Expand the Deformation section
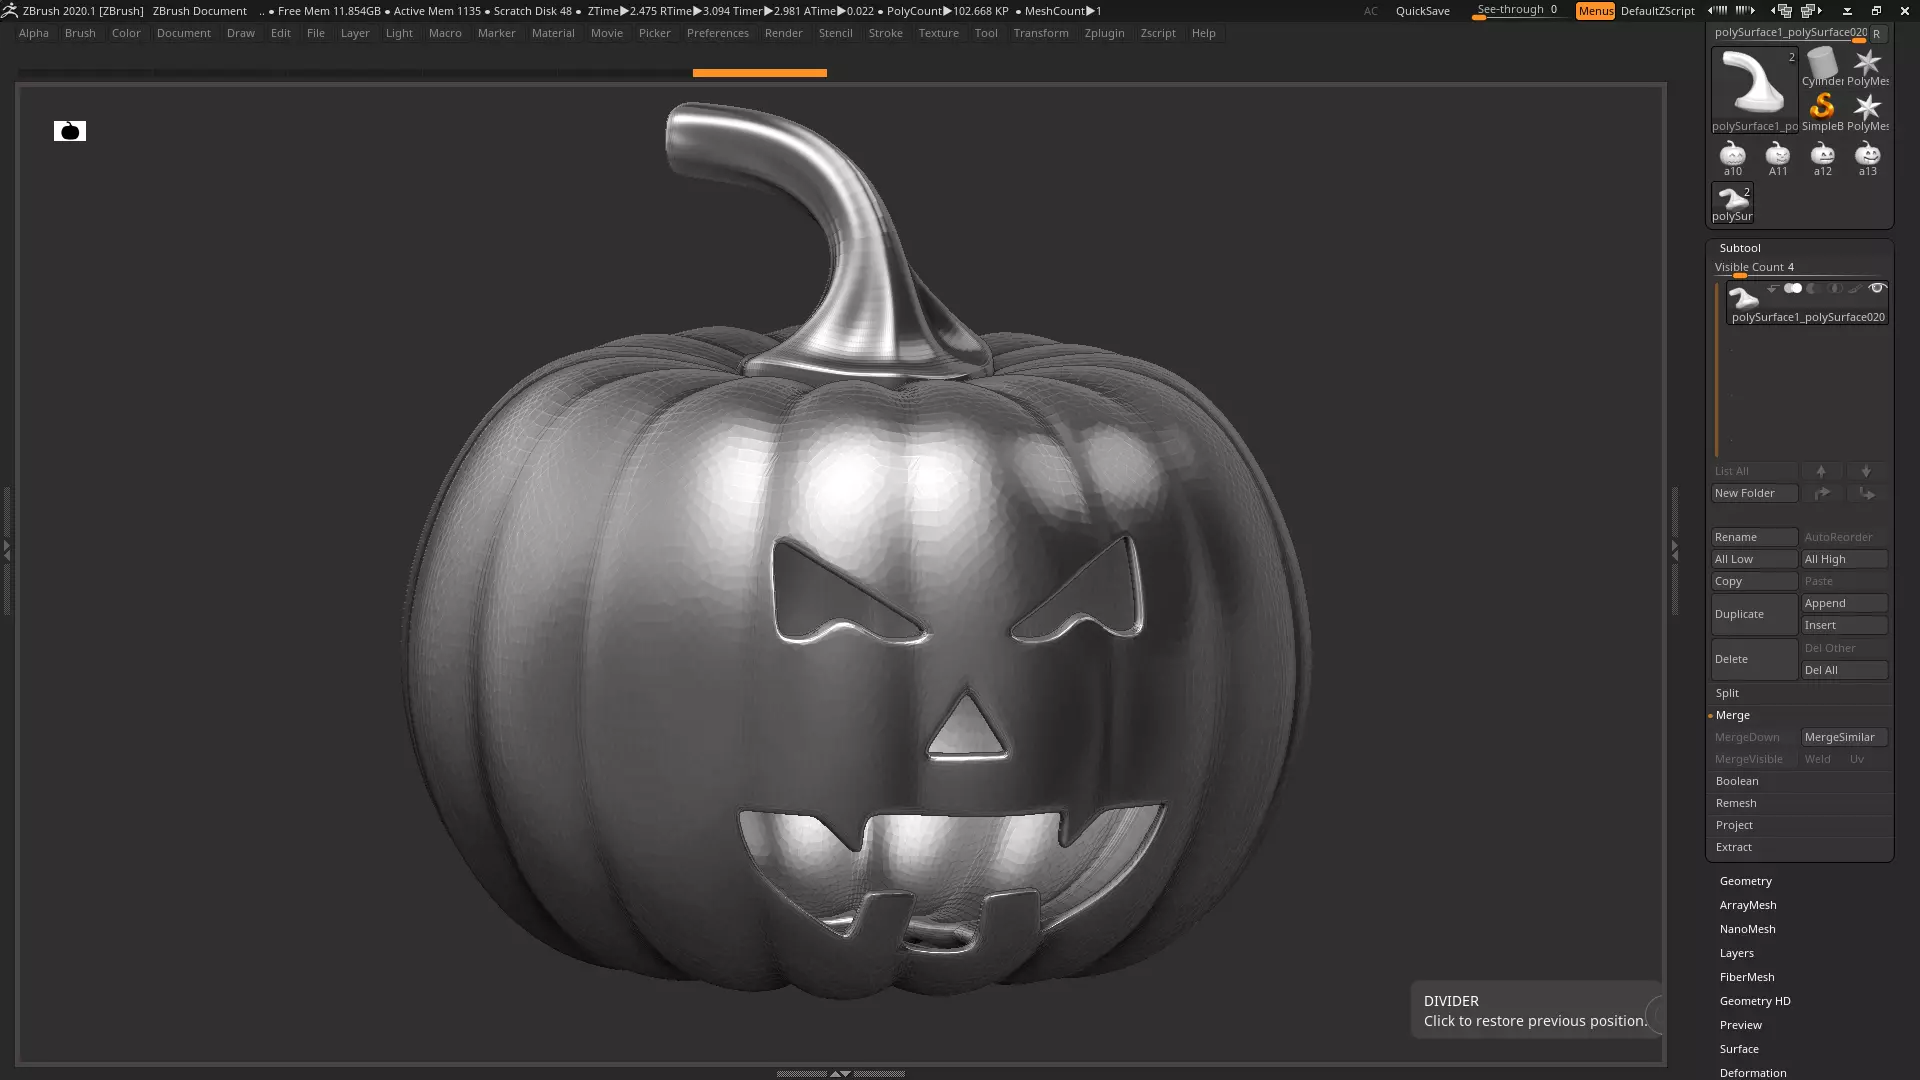 [x=1752, y=1072]
